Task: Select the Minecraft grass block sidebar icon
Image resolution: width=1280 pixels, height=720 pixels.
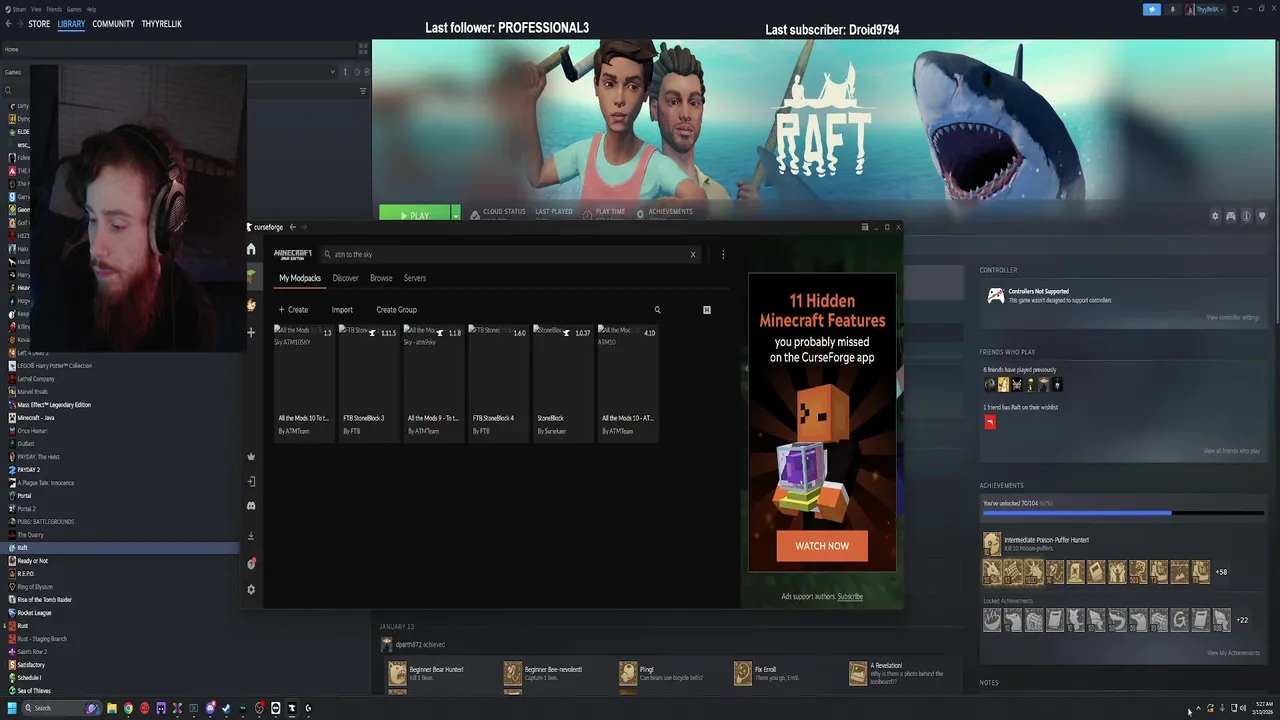Action: 251,275
